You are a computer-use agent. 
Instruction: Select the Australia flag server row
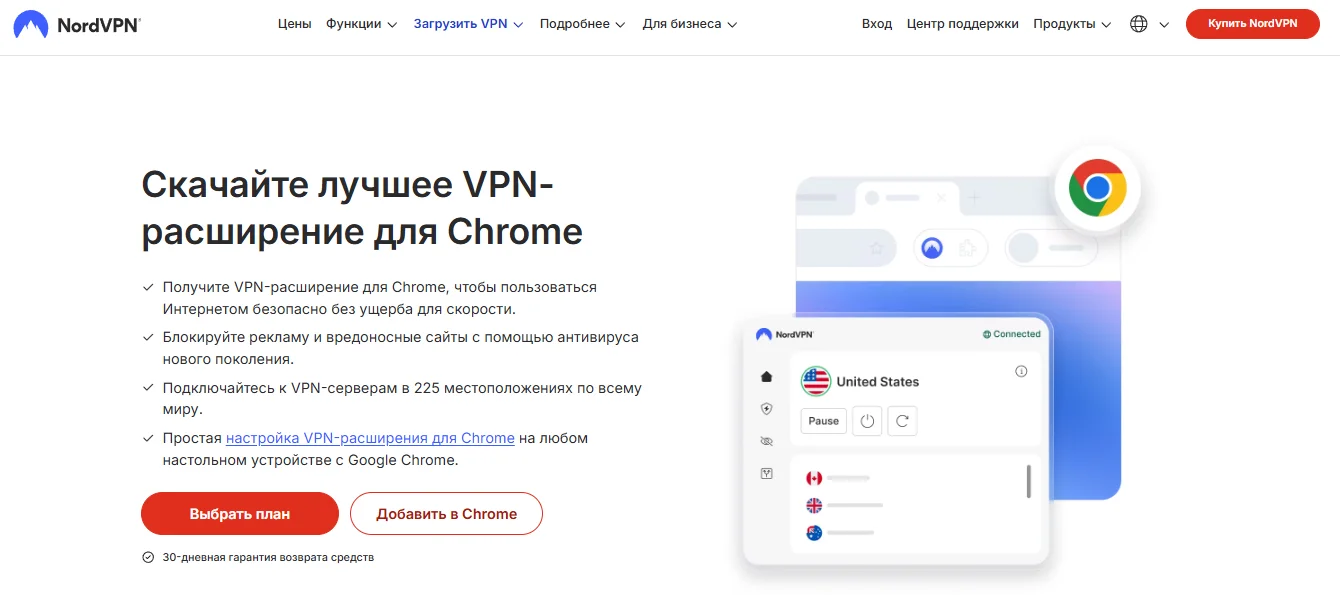click(841, 532)
